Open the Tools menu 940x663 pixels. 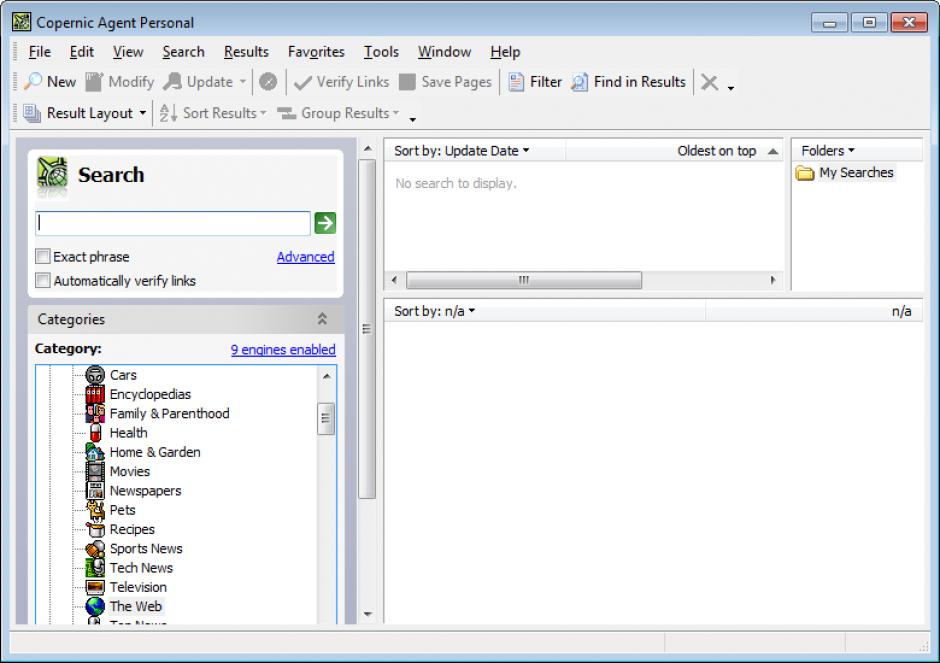381,52
